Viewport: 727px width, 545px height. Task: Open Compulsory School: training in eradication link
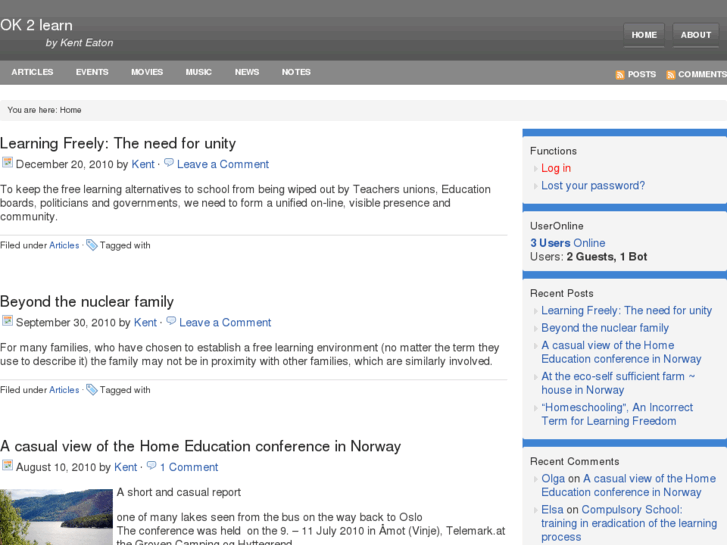tap(629, 523)
